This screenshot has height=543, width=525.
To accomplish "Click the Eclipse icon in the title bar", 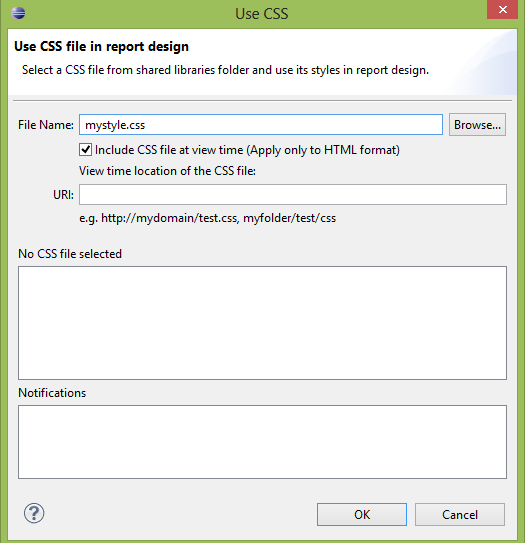I will tap(18, 13).
